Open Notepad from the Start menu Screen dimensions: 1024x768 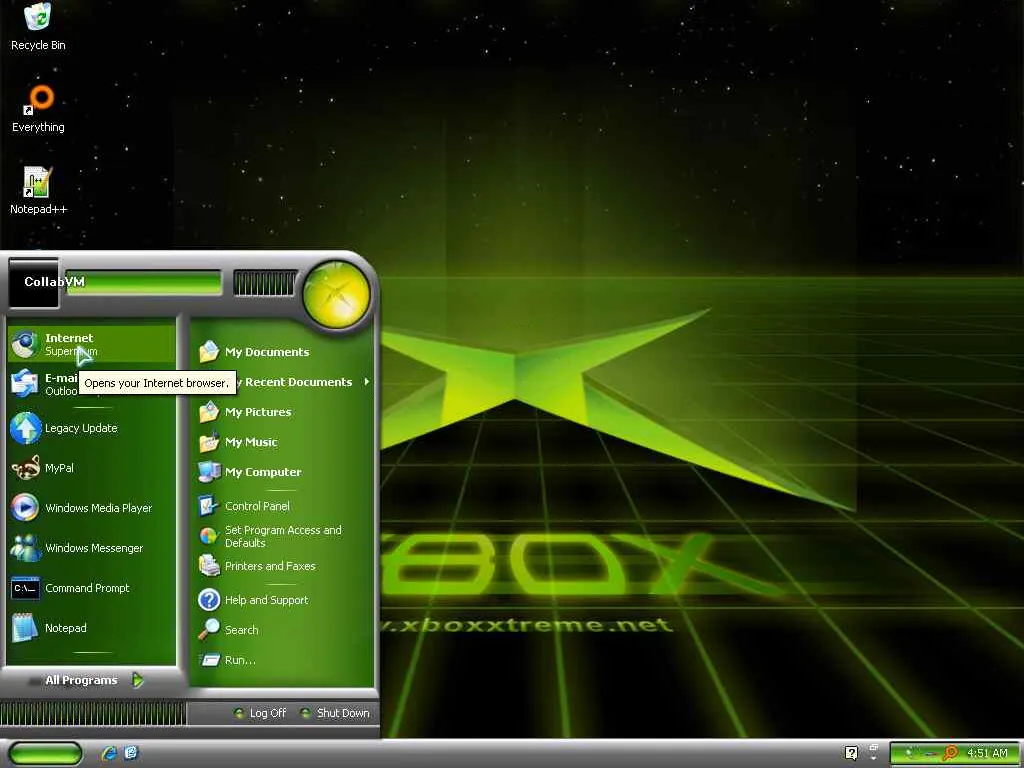pos(91,628)
